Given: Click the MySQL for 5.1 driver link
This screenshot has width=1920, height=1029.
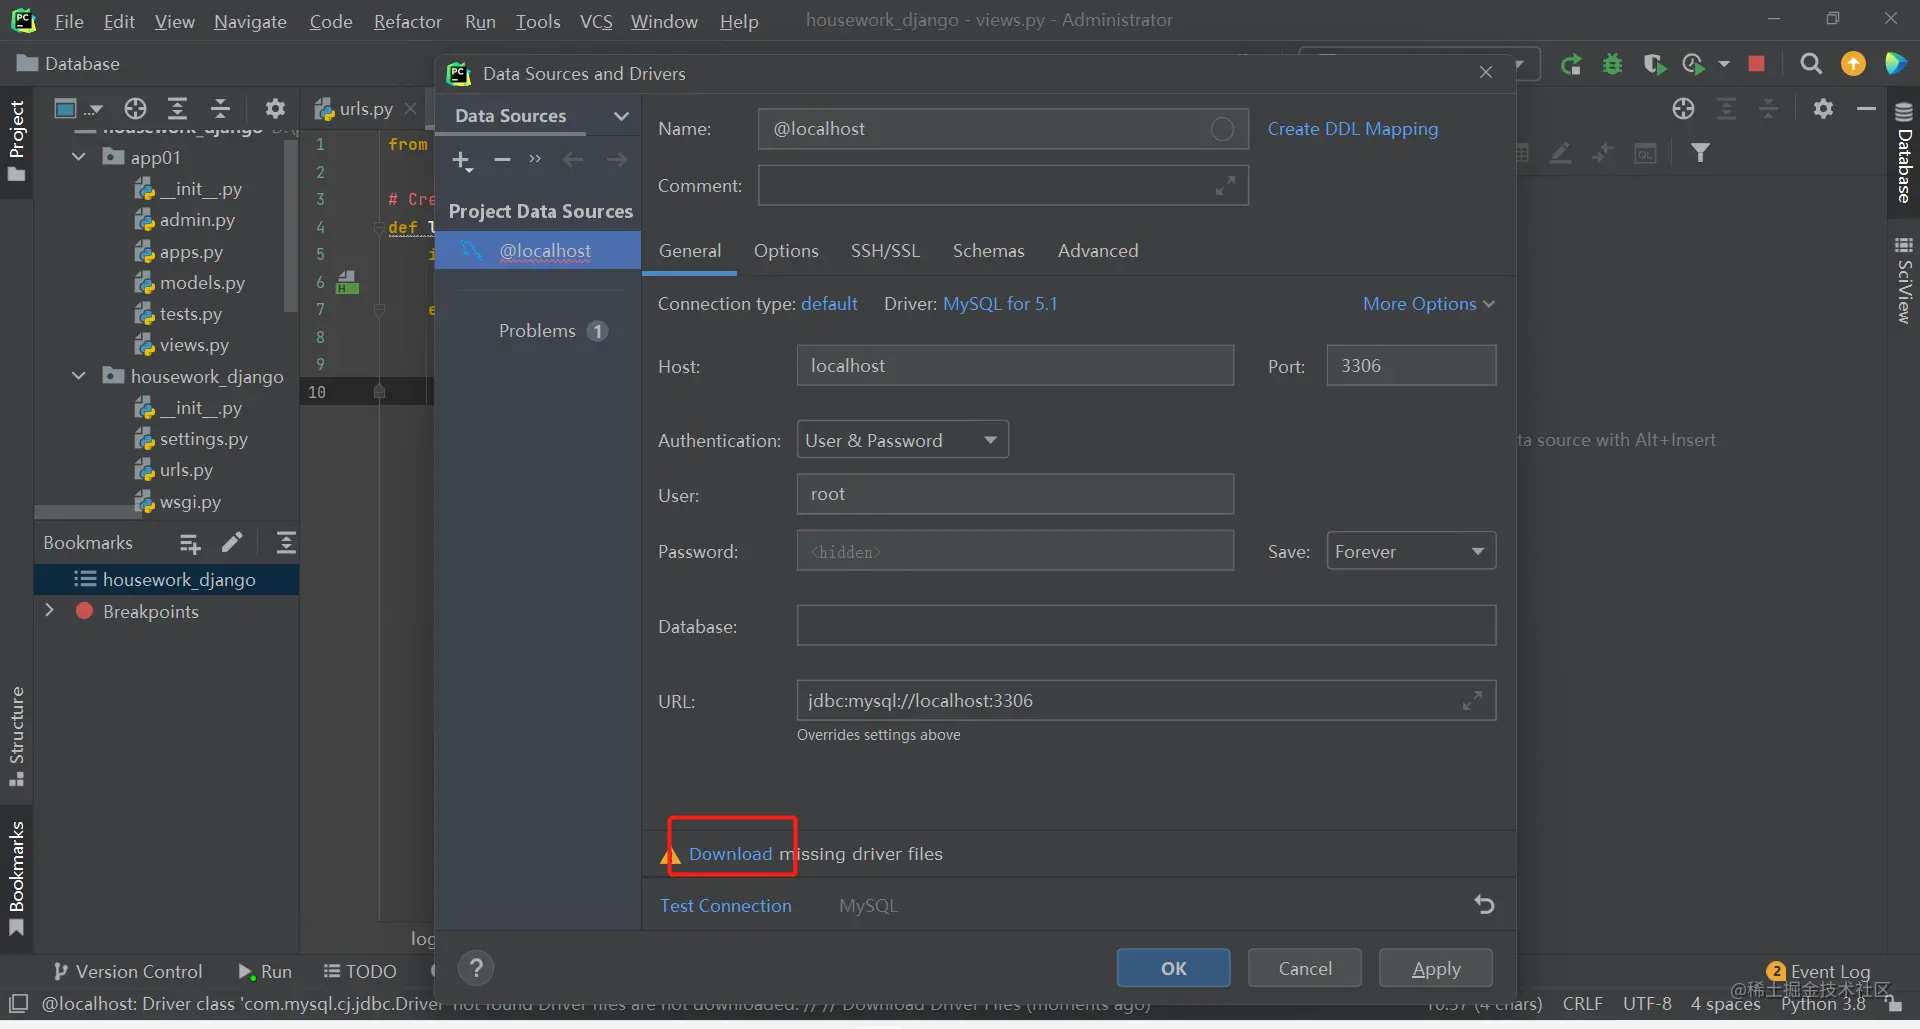Looking at the screenshot, I should click(x=1000, y=304).
